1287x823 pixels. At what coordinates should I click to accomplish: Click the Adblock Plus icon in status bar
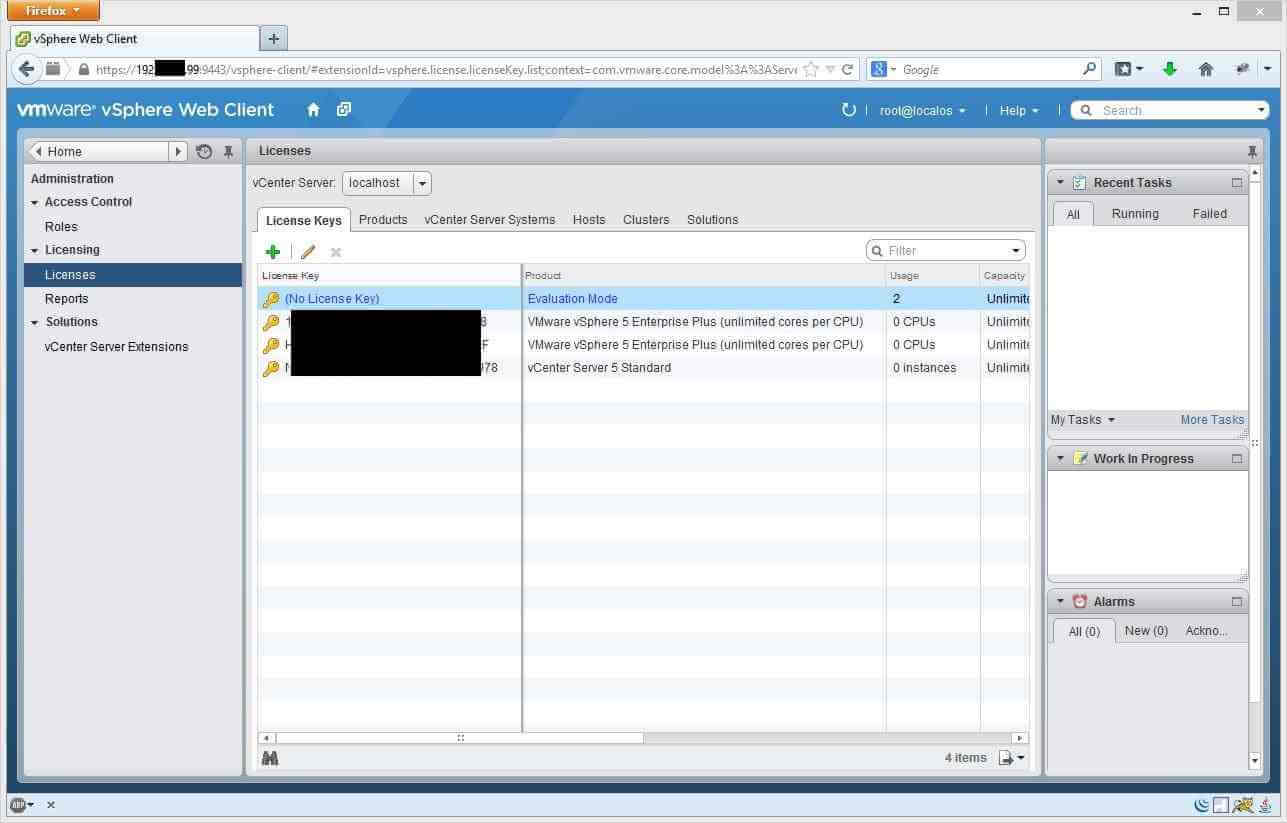click(18, 804)
